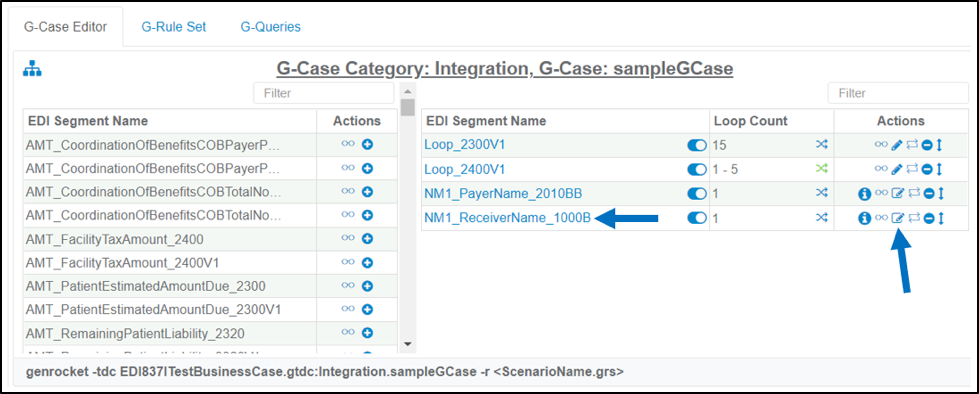The image size is (979, 394).
Task: Click reorder arrow icon for NM1_ReceiverName_1000B
Action: [x=940, y=218]
